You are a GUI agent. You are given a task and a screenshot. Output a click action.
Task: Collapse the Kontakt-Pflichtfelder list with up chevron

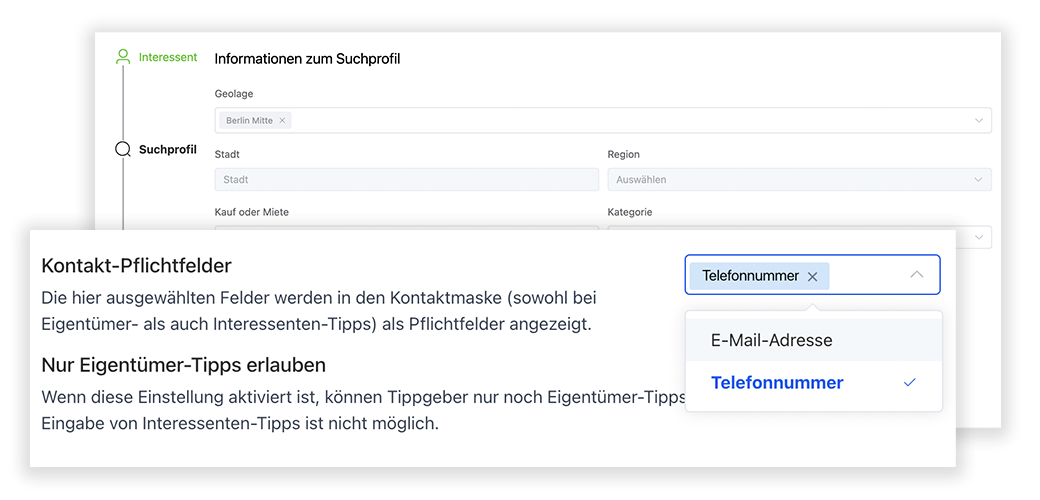pos(917,275)
